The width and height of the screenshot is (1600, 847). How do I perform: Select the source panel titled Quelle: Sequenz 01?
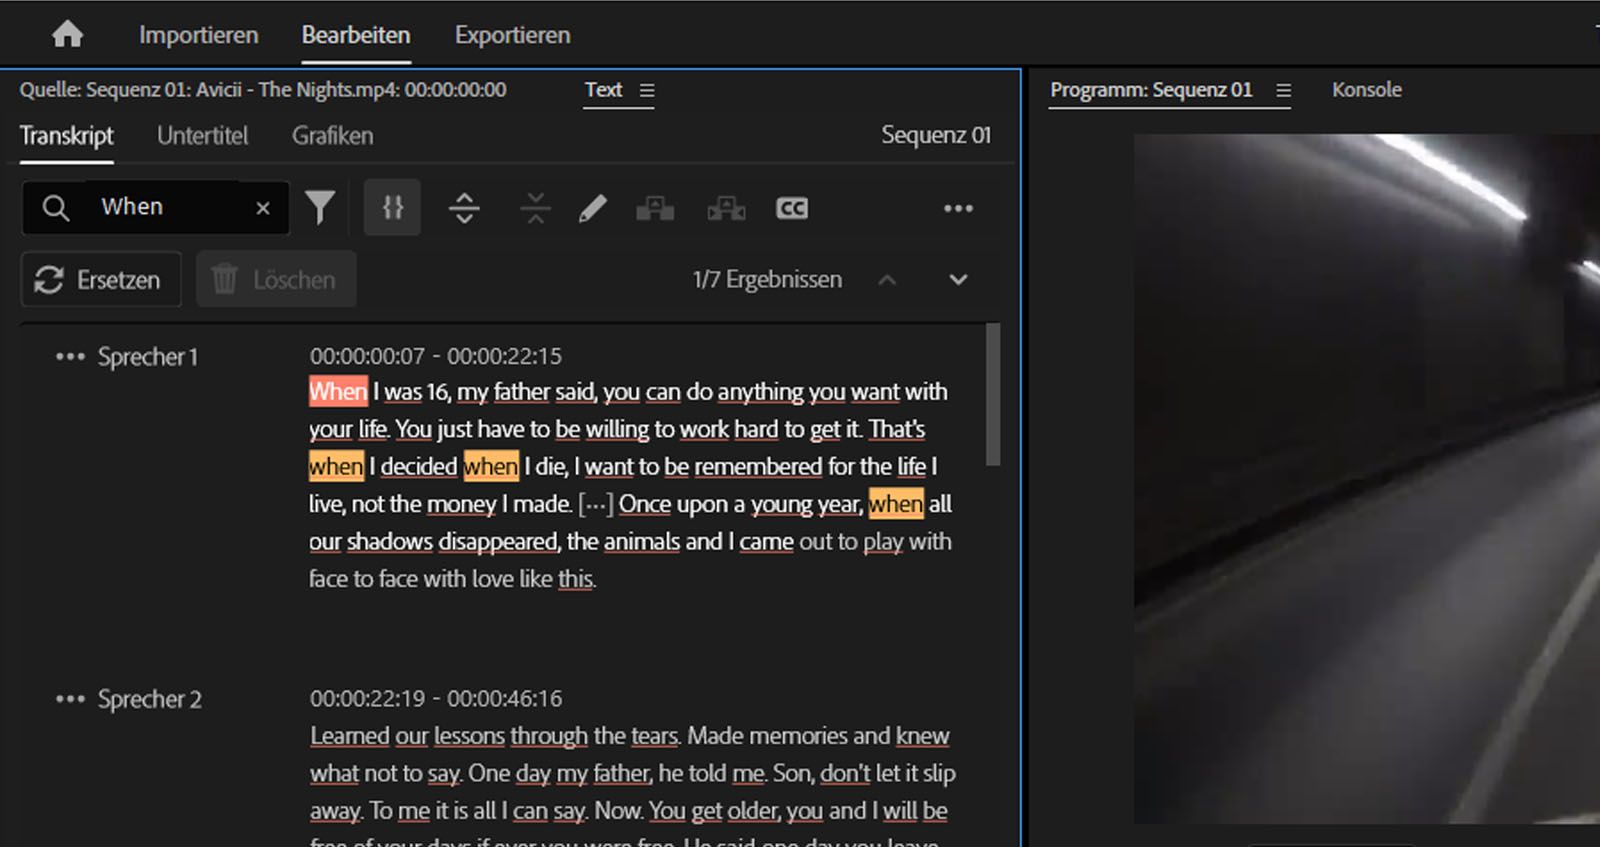[263, 90]
